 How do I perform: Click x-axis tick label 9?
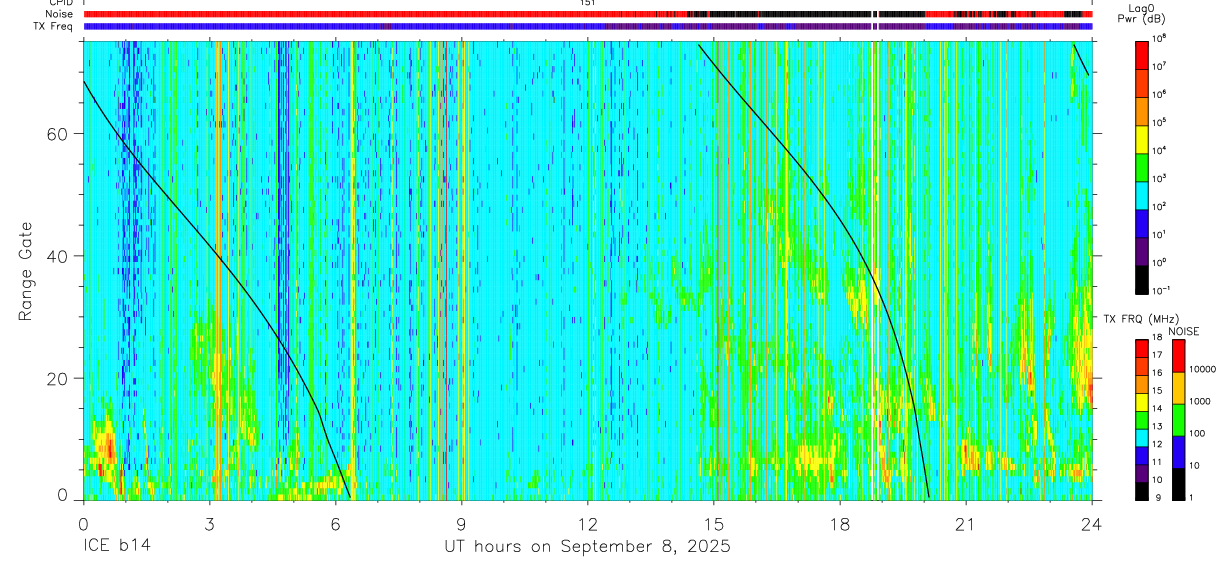(x=462, y=523)
